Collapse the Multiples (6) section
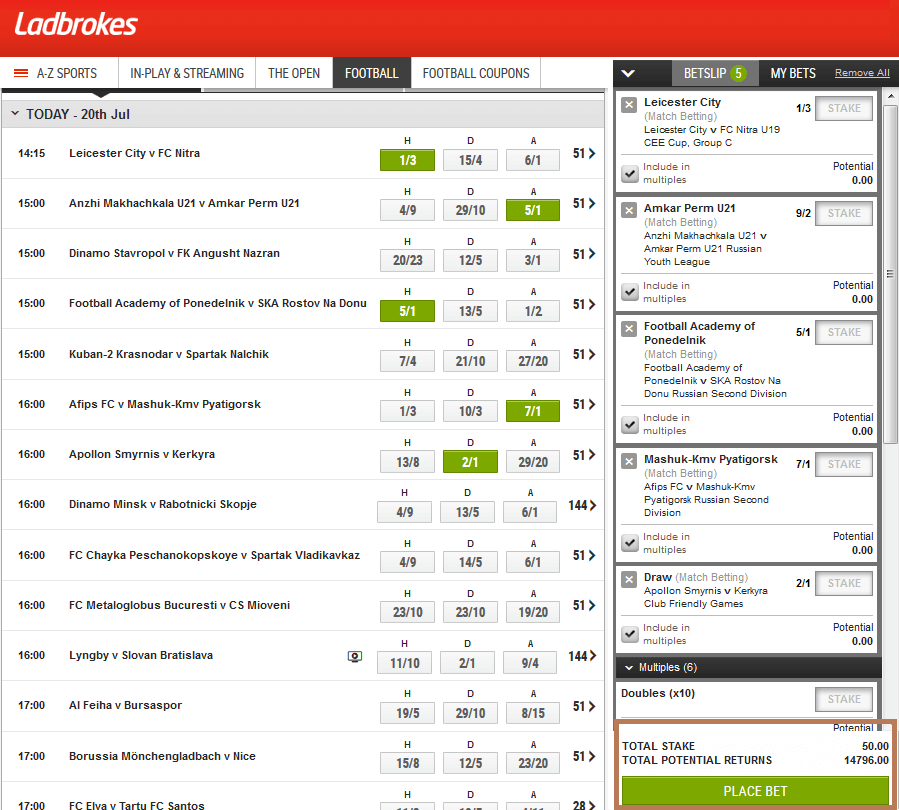Screen dimensions: 899x810 tap(628, 668)
